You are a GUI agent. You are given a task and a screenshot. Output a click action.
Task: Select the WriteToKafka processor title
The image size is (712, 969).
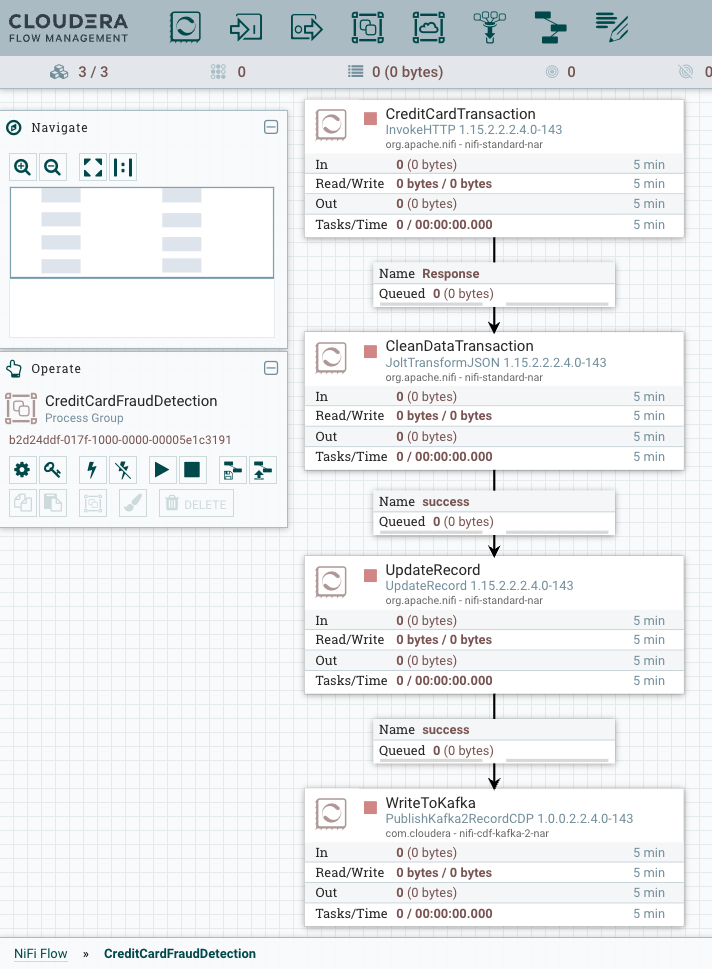pyautogui.click(x=430, y=803)
